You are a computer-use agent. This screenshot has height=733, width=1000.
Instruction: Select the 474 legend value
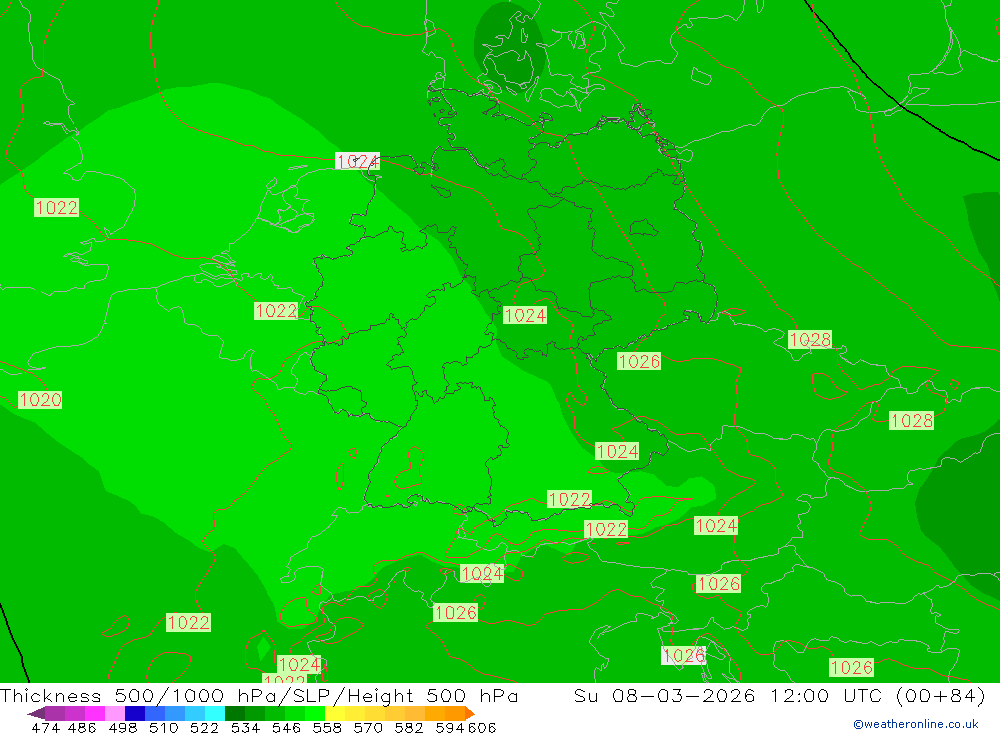pyautogui.click(x=45, y=727)
